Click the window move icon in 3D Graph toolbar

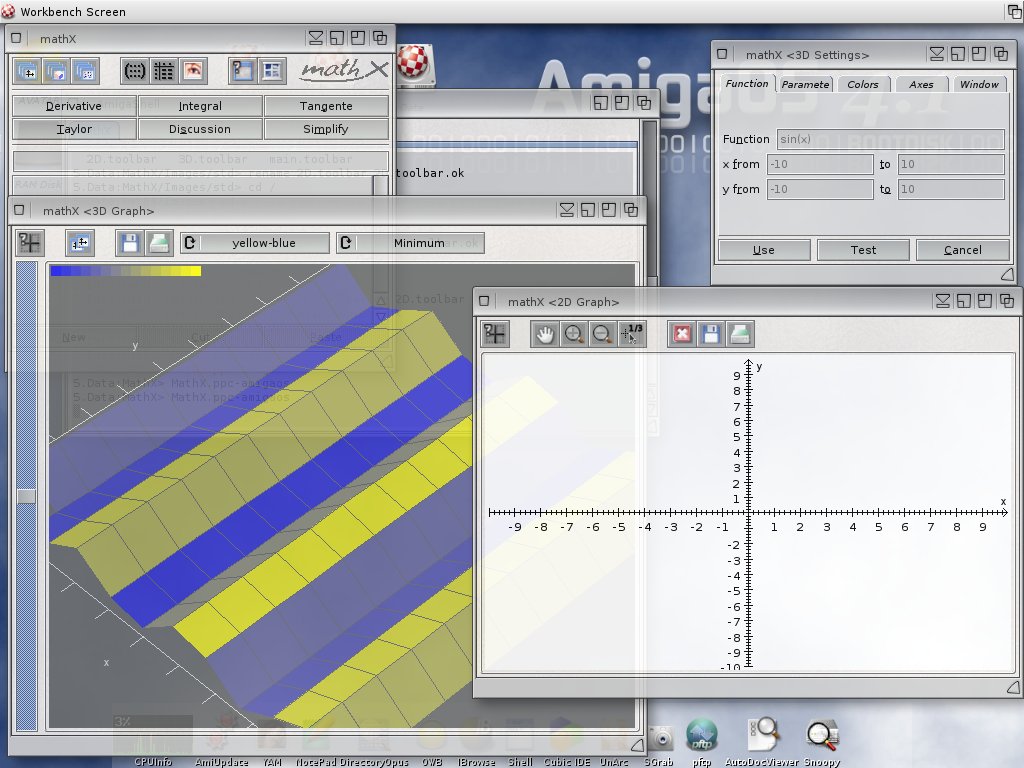80,243
